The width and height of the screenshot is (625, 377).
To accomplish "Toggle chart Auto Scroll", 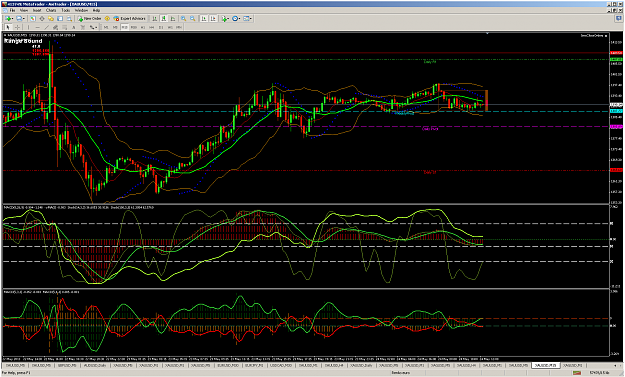I will coord(204,19).
